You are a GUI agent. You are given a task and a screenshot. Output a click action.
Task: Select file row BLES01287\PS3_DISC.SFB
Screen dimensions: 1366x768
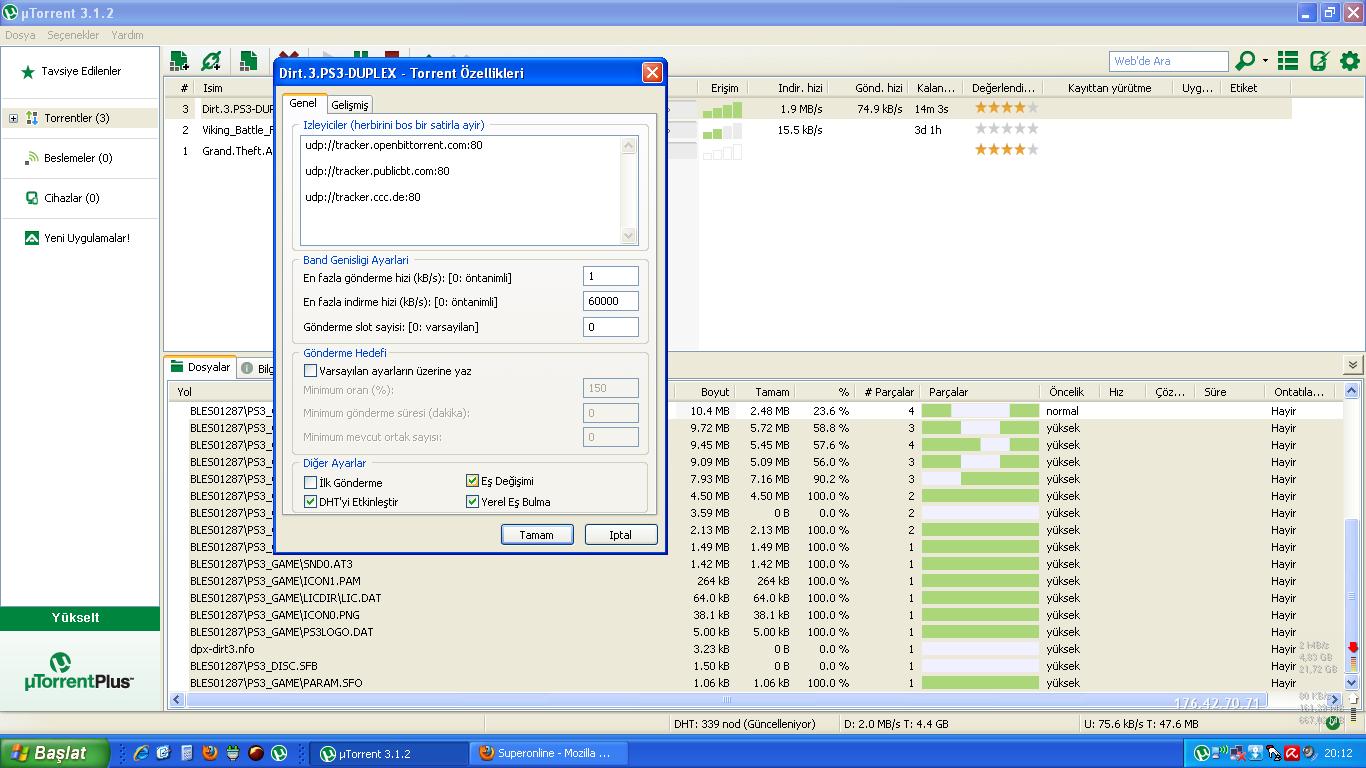(755, 666)
